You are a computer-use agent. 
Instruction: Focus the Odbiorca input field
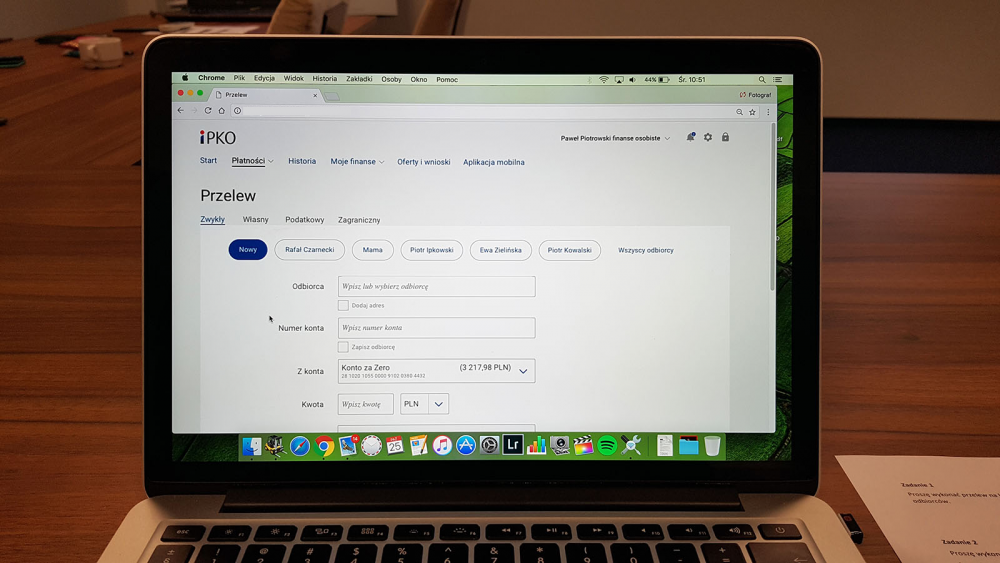pyautogui.click(x=436, y=286)
